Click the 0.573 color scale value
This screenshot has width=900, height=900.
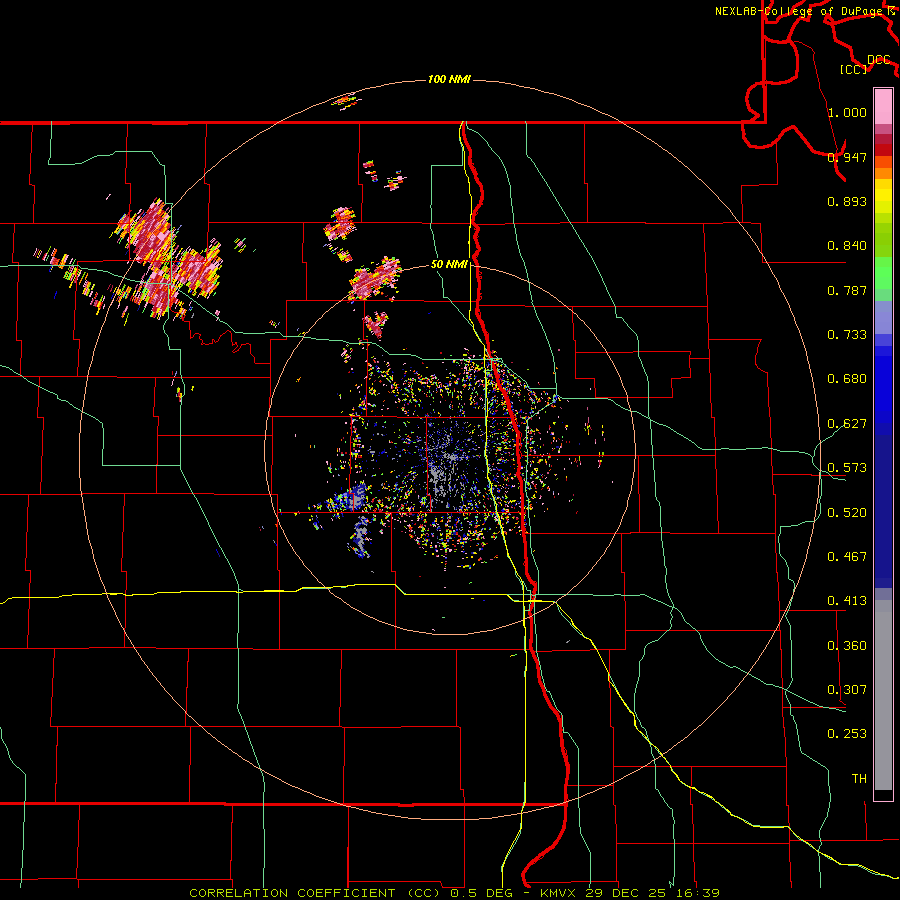(847, 468)
